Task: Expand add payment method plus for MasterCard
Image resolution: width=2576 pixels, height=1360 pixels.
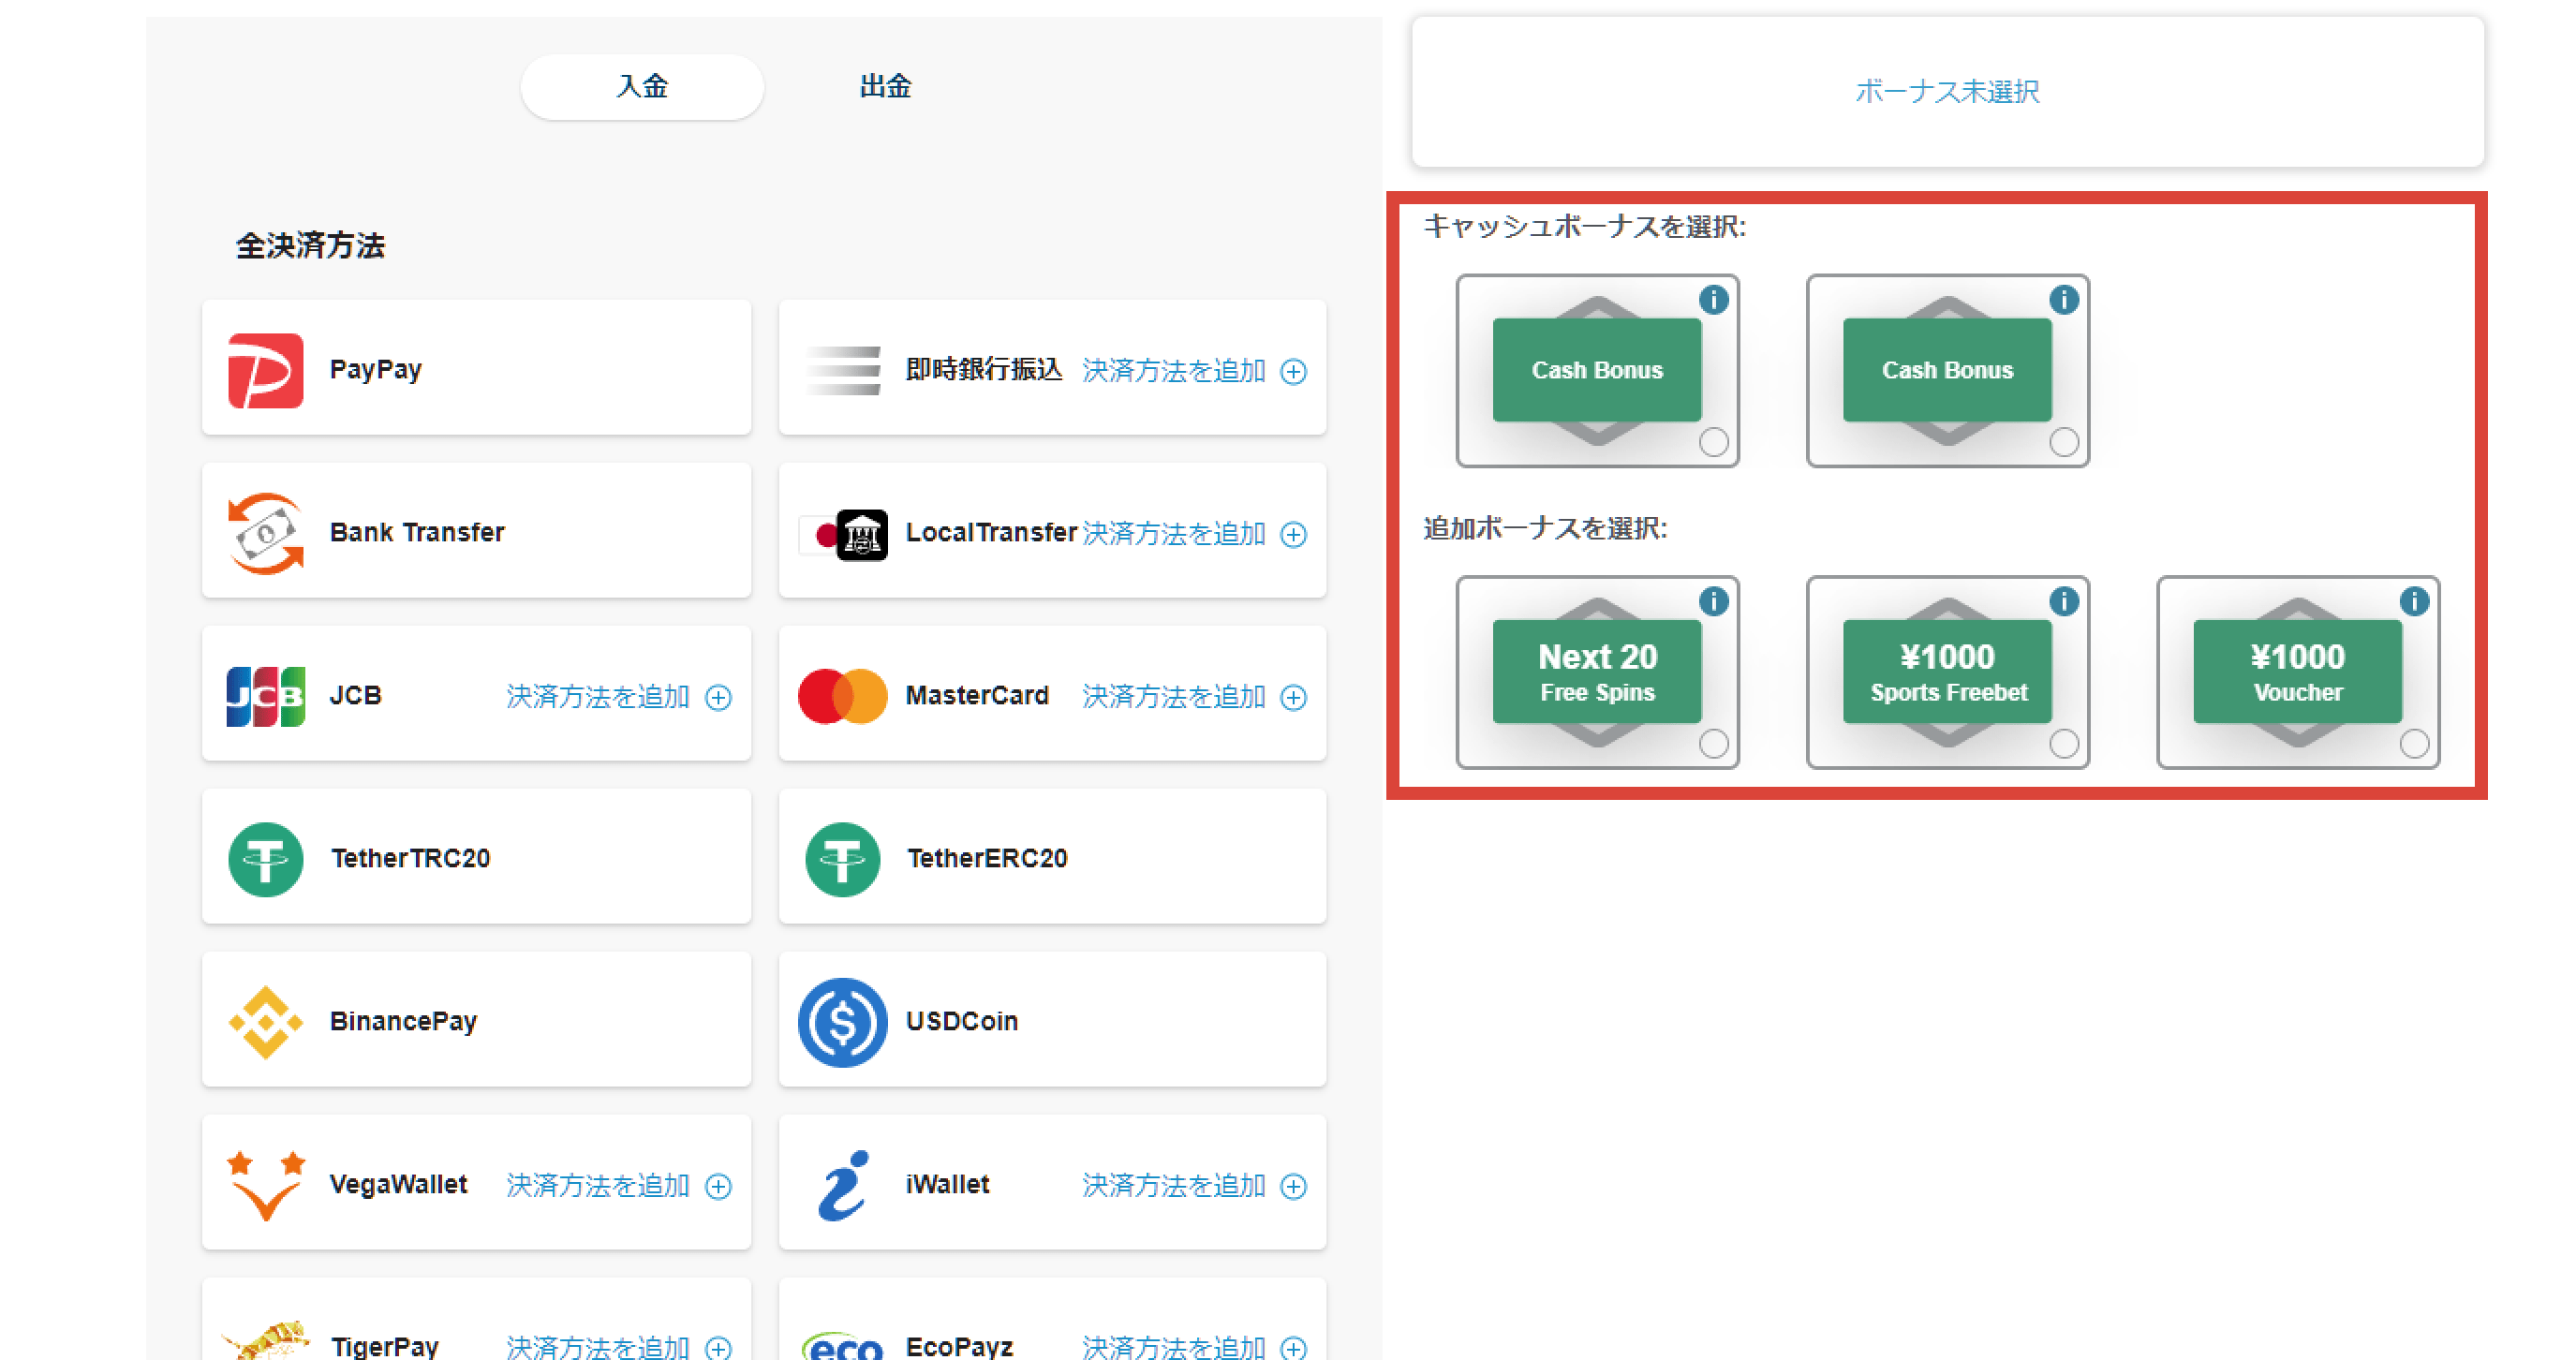Action: [x=1293, y=697]
